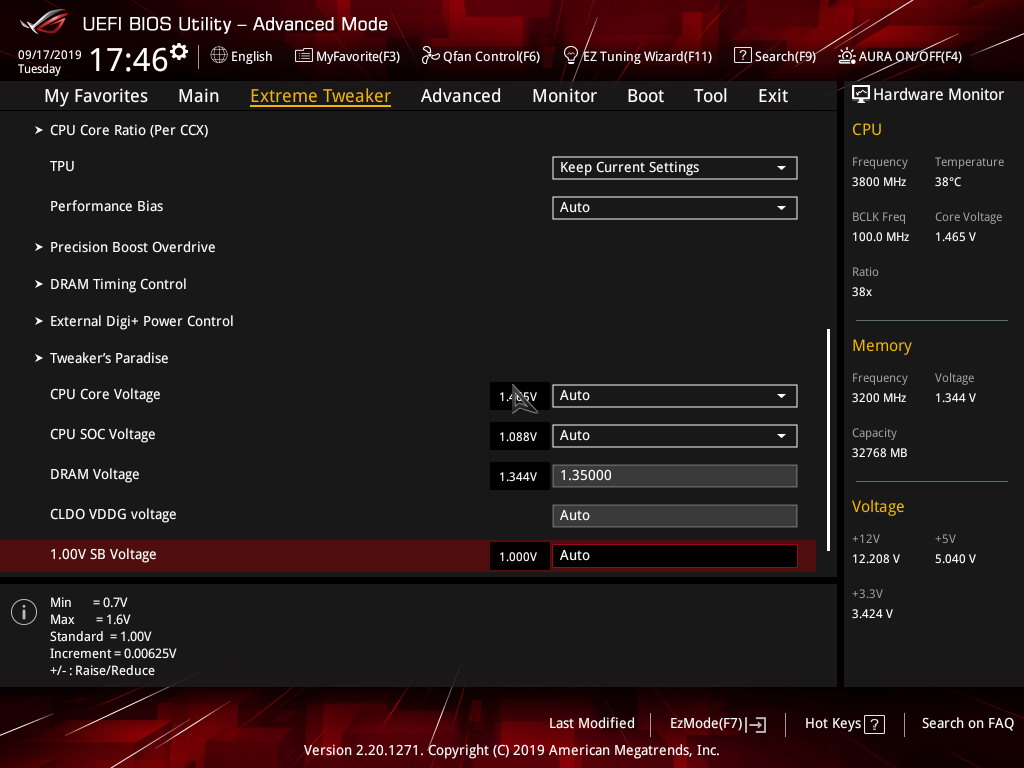Click the CPU frequency 3800 MHz value
Screen dimensions: 1024x768
click(879, 182)
